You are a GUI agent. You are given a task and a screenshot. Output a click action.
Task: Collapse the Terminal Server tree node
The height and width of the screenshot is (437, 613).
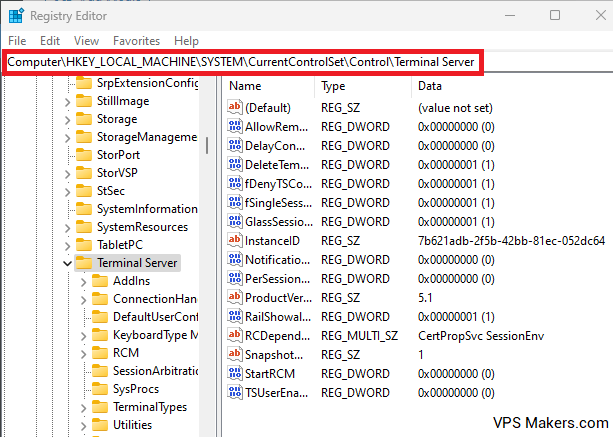(67, 263)
